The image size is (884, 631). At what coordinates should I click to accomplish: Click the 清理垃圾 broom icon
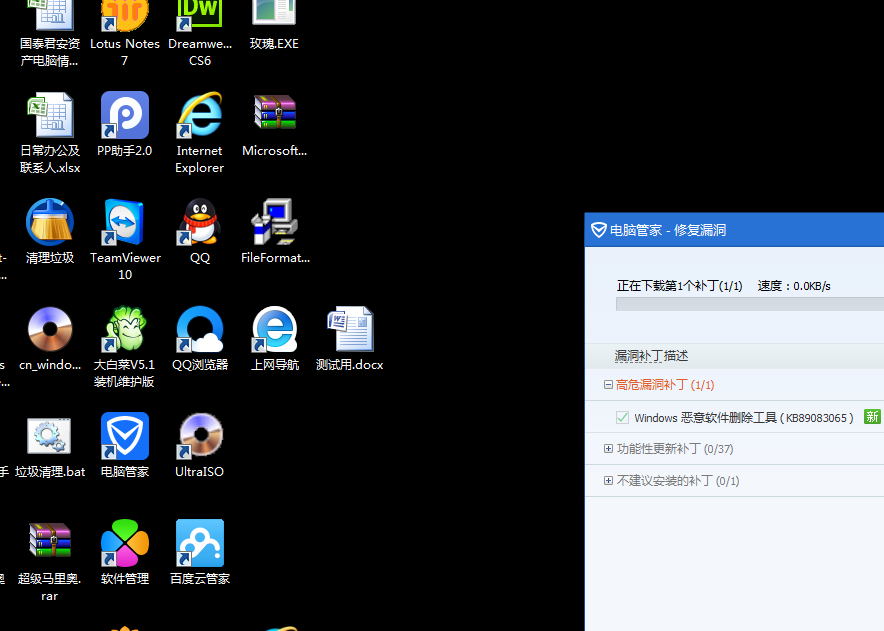tap(50, 222)
